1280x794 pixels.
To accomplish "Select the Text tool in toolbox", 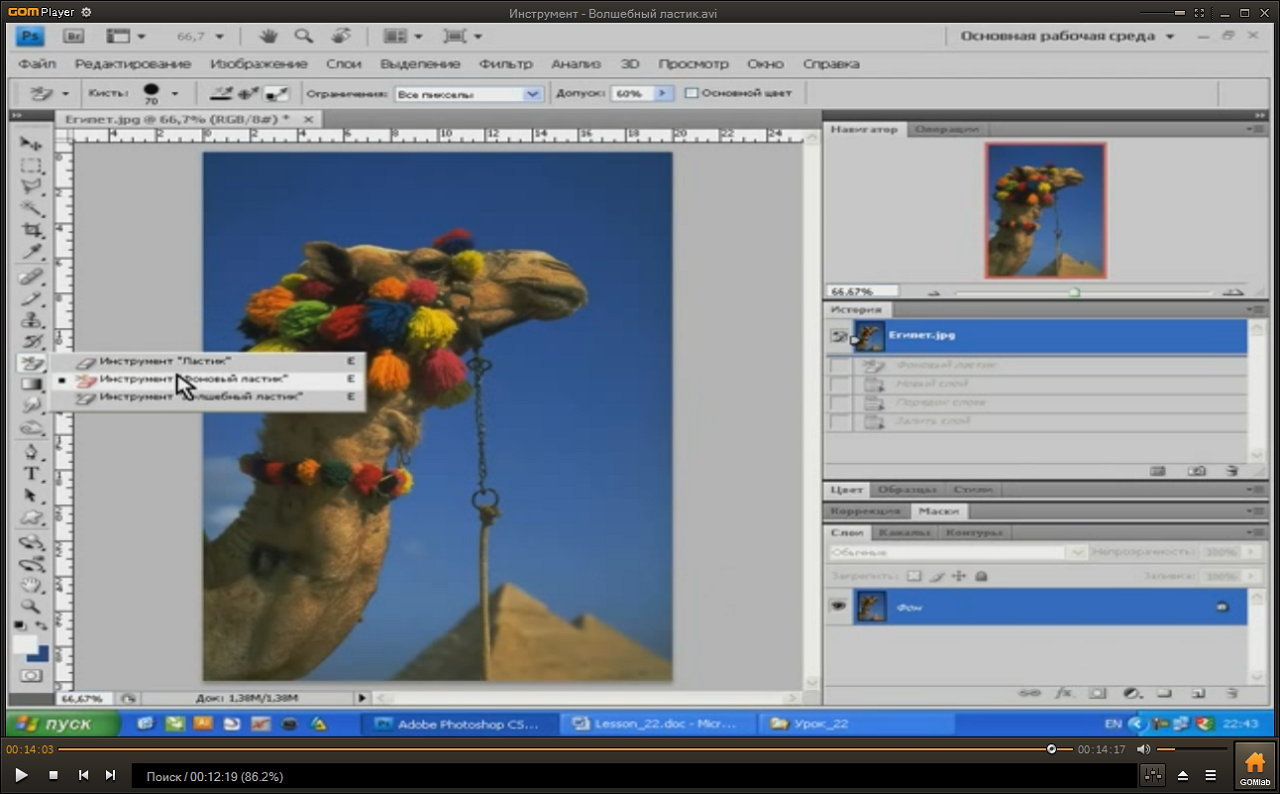I will tap(31, 474).
